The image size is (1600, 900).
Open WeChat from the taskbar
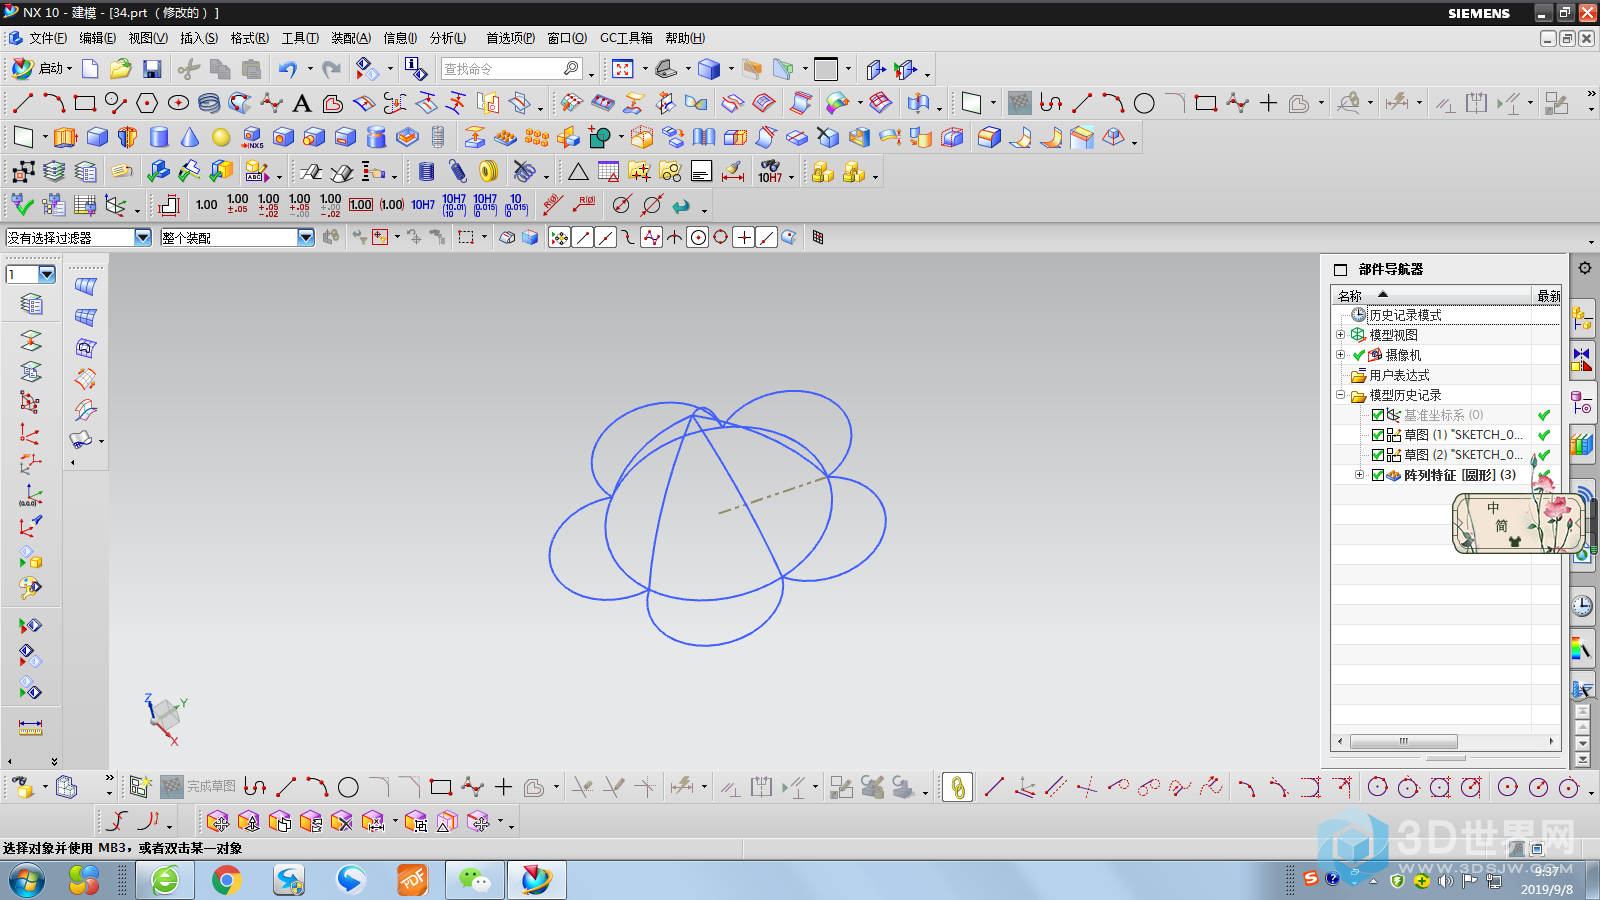pos(474,880)
